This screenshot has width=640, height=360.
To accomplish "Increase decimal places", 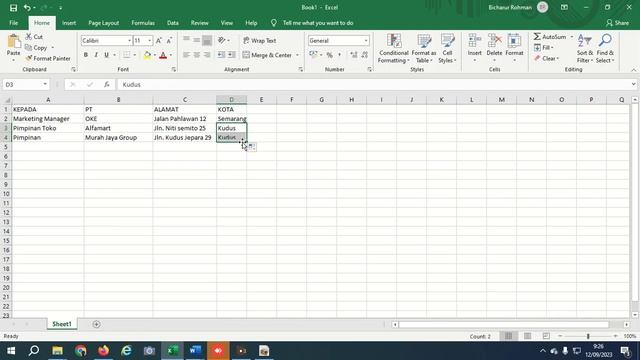I will pos(353,55).
